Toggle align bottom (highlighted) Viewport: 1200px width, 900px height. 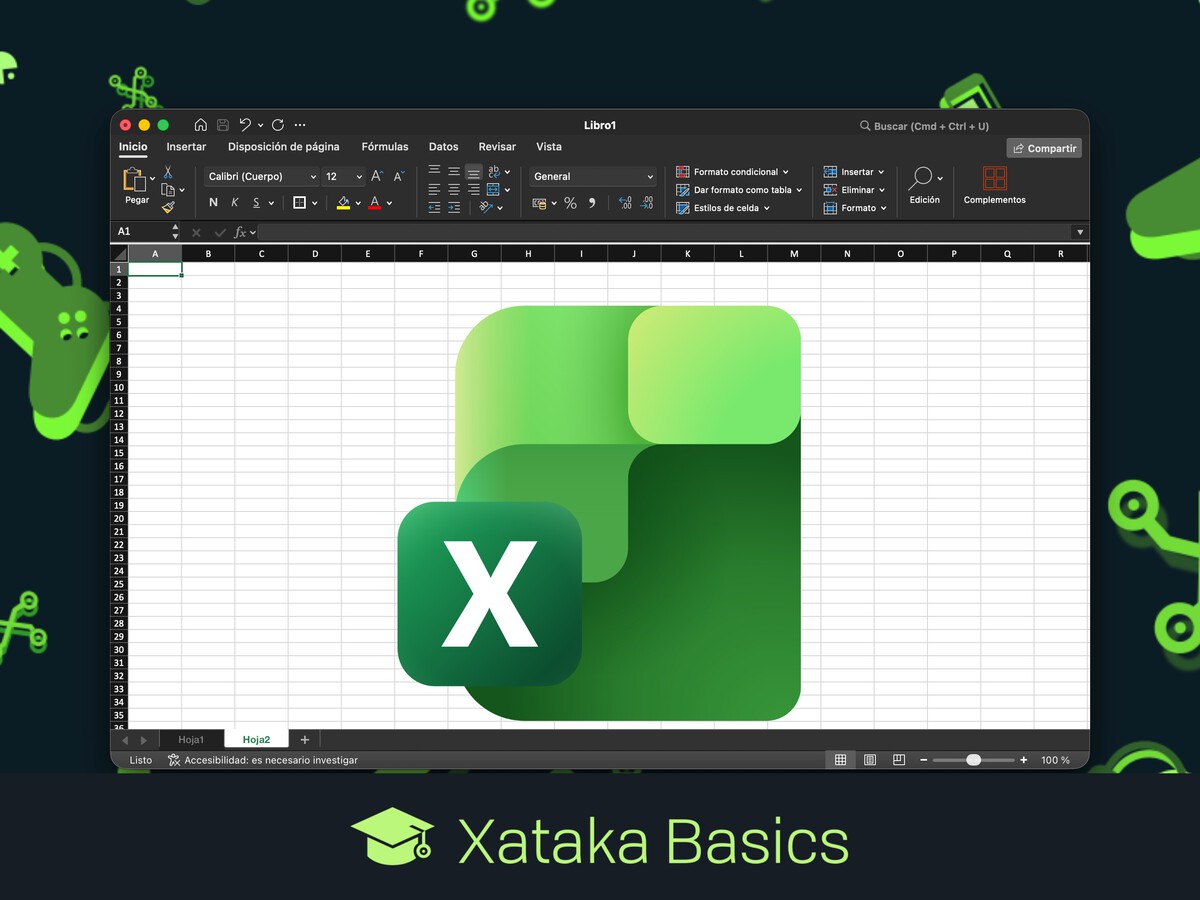pyautogui.click(x=474, y=172)
